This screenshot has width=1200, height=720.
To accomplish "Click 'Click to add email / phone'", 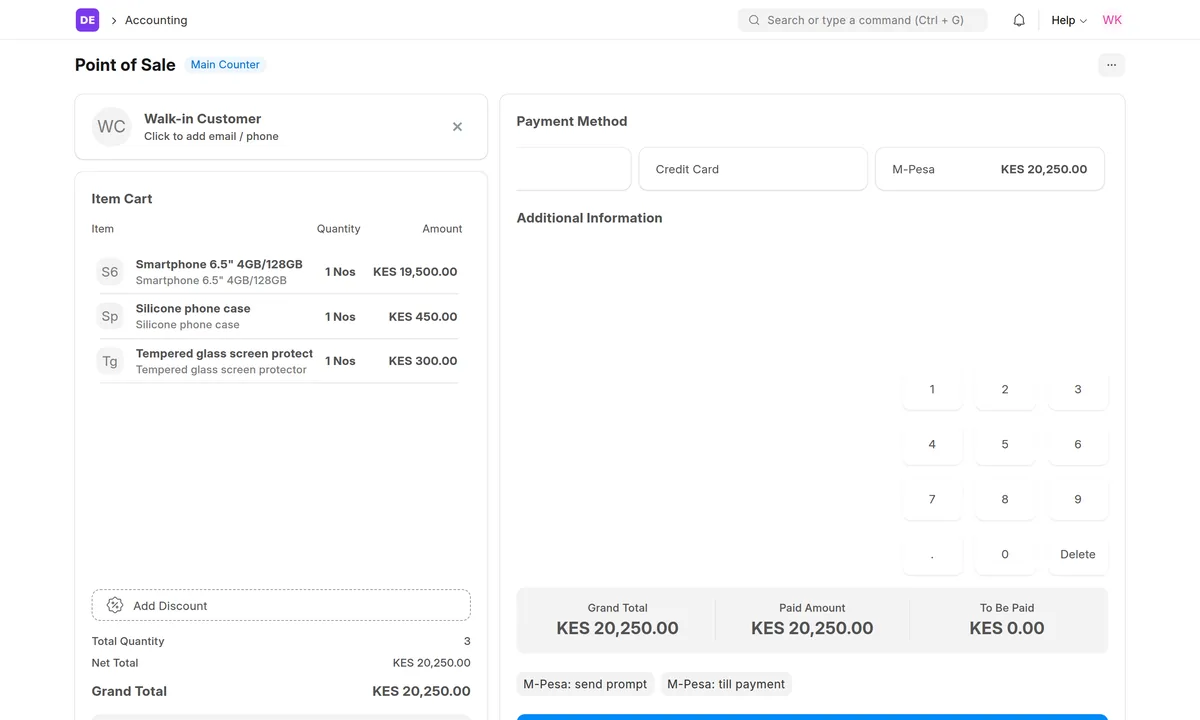I will [211, 136].
